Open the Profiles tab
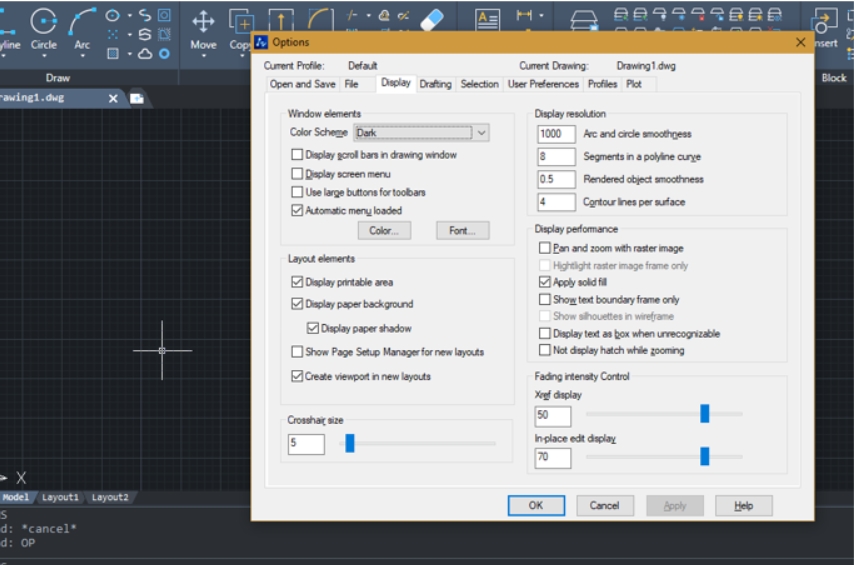Image resolution: width=854 pixels, height=565 pixels. (602, 84)
